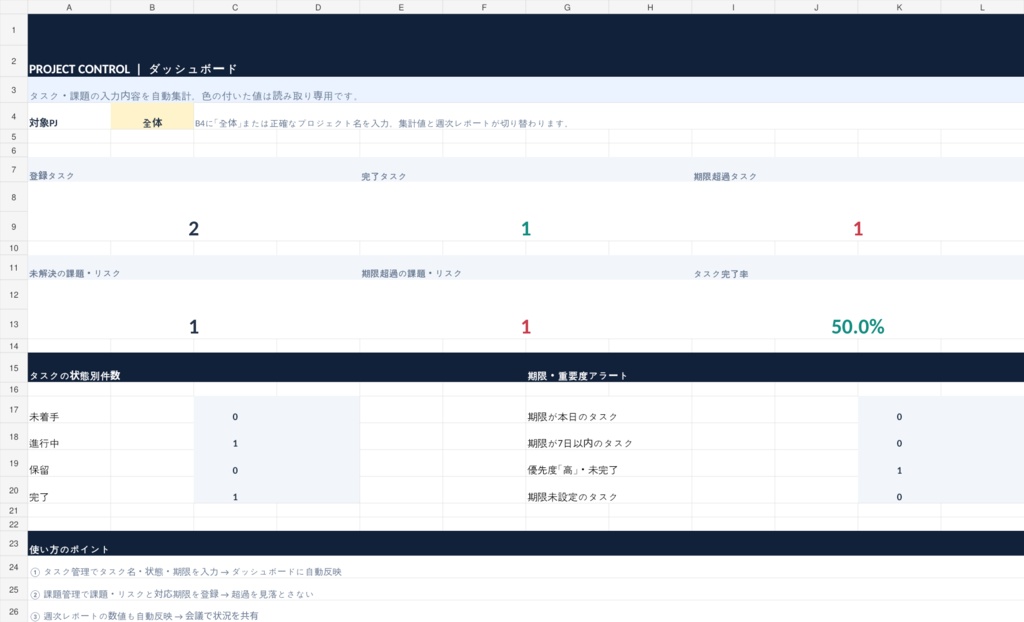The width and height of the screenshot is (1024, 622).
Task: Click the PROJECT CONTROL ダッシュボード title
Action: point(133,69)
